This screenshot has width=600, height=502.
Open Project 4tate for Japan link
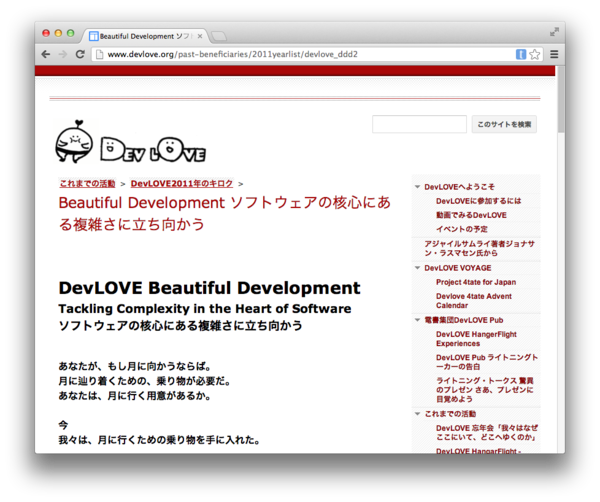(x=476, y=282)
